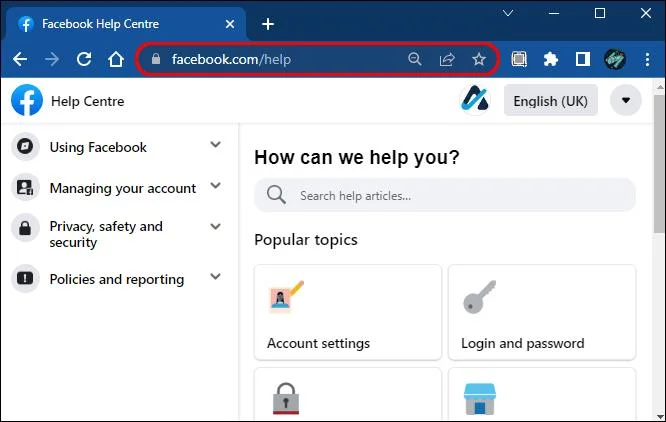This screenshot has height=422, width=666.
Task: Click the Using Facebook compass icon
Action: pyautogui.click(x=25, y=146)
